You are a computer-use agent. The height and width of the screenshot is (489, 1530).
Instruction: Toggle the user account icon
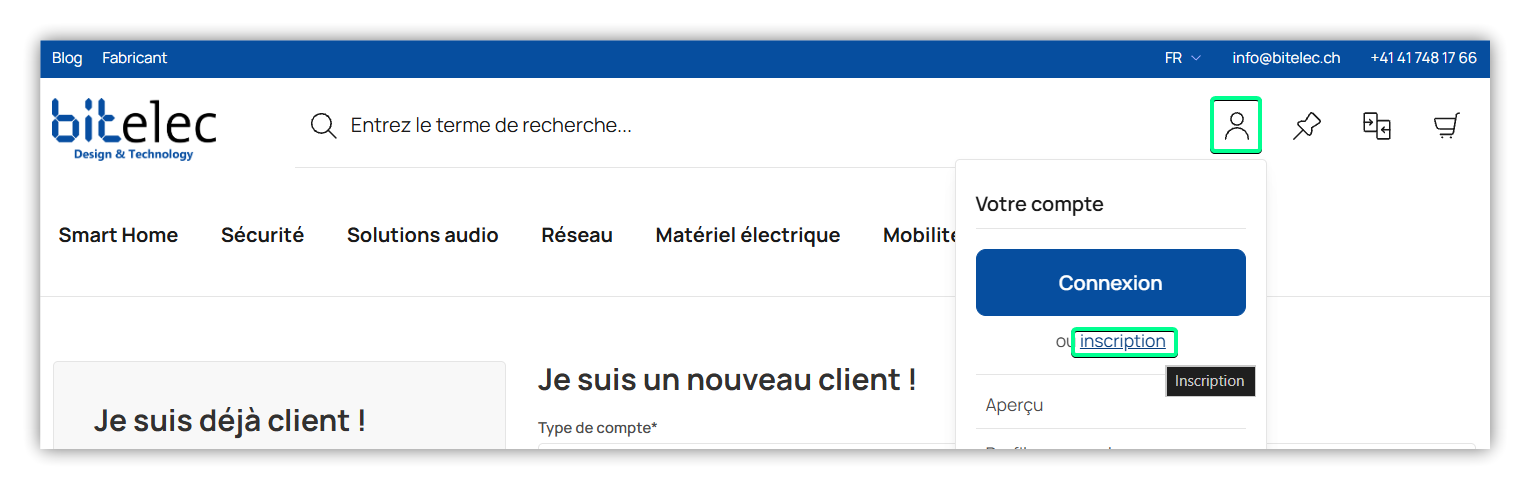click(1236, 125)
